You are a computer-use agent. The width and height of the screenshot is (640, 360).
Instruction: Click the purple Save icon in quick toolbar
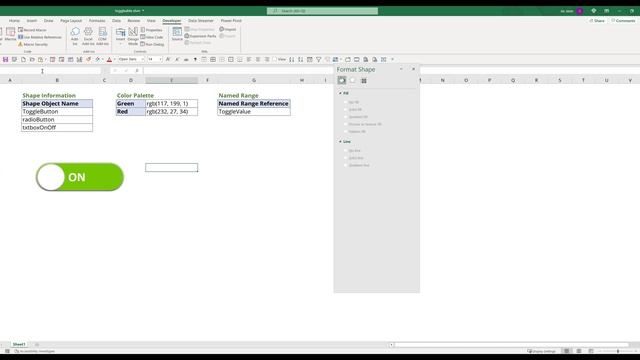tap(5, 60)
